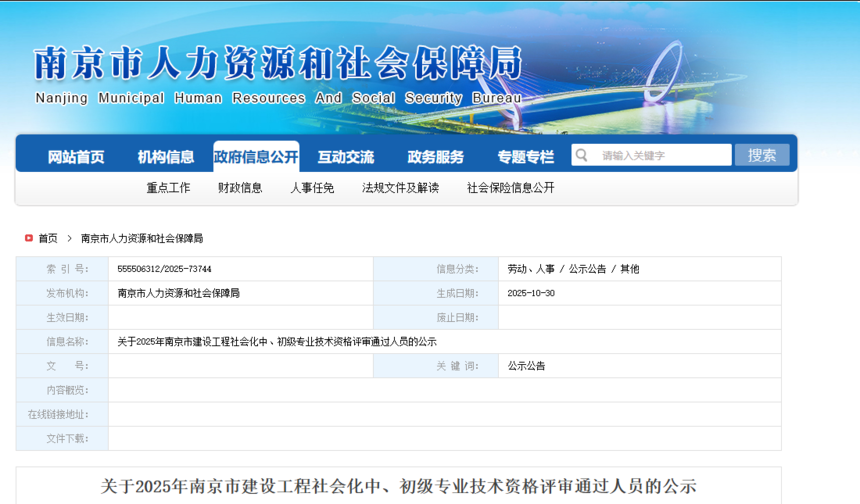Click the 关键词 label cell

436,366
